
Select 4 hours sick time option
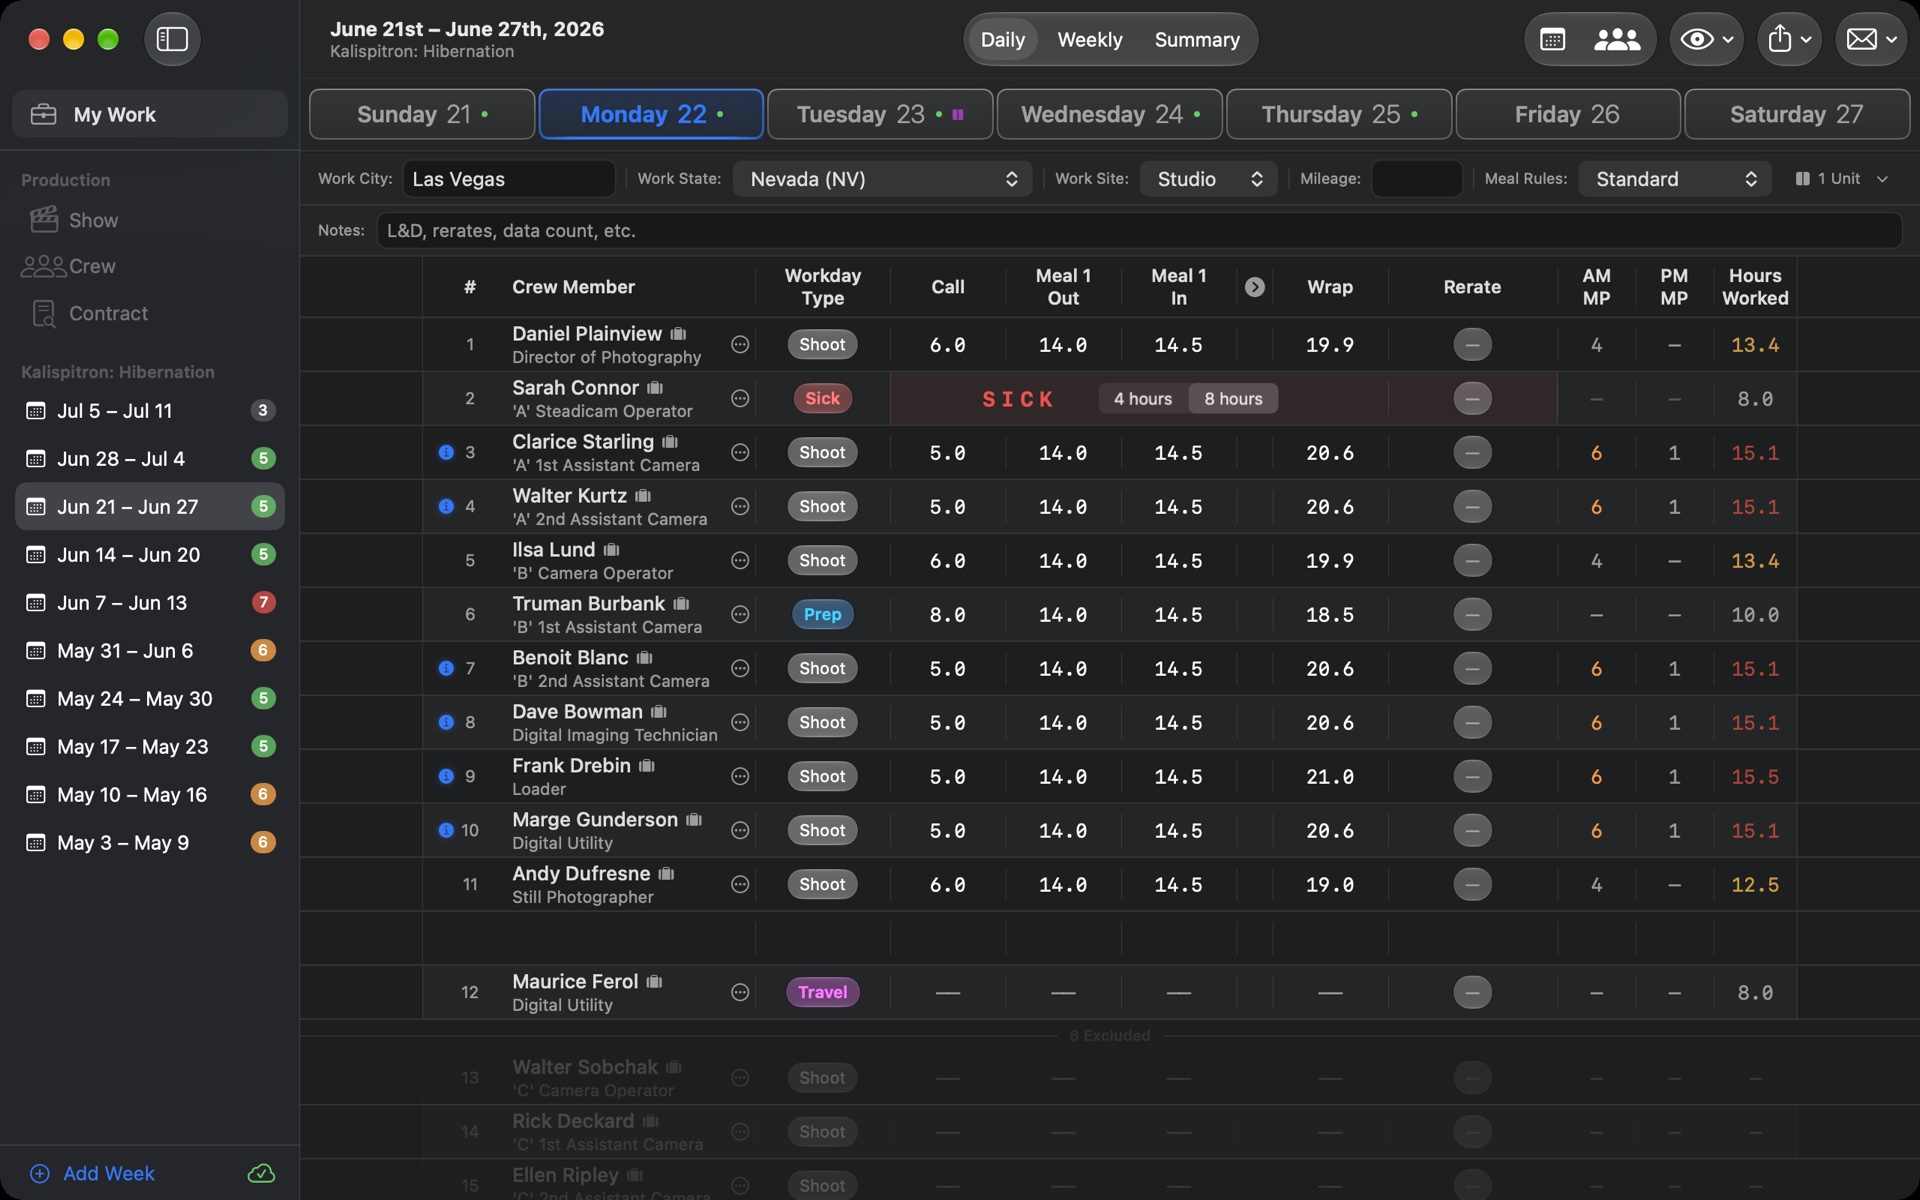[x=1143, y=398]
